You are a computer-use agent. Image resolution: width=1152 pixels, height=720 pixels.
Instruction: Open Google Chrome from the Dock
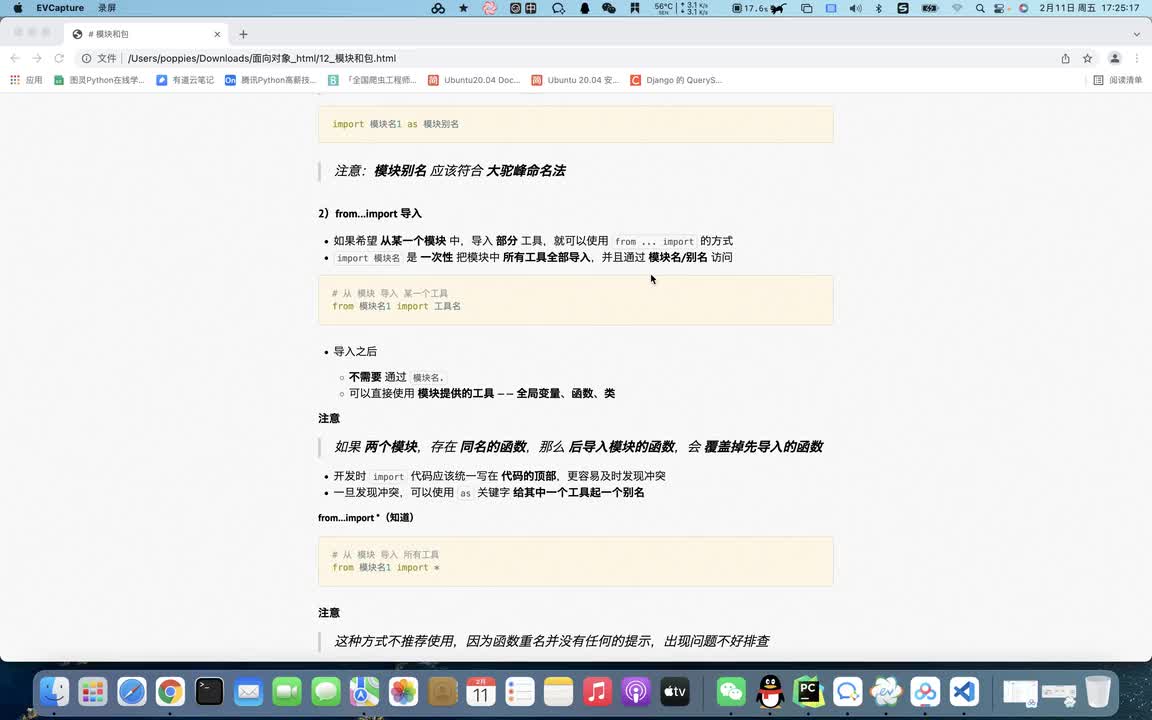170,691
